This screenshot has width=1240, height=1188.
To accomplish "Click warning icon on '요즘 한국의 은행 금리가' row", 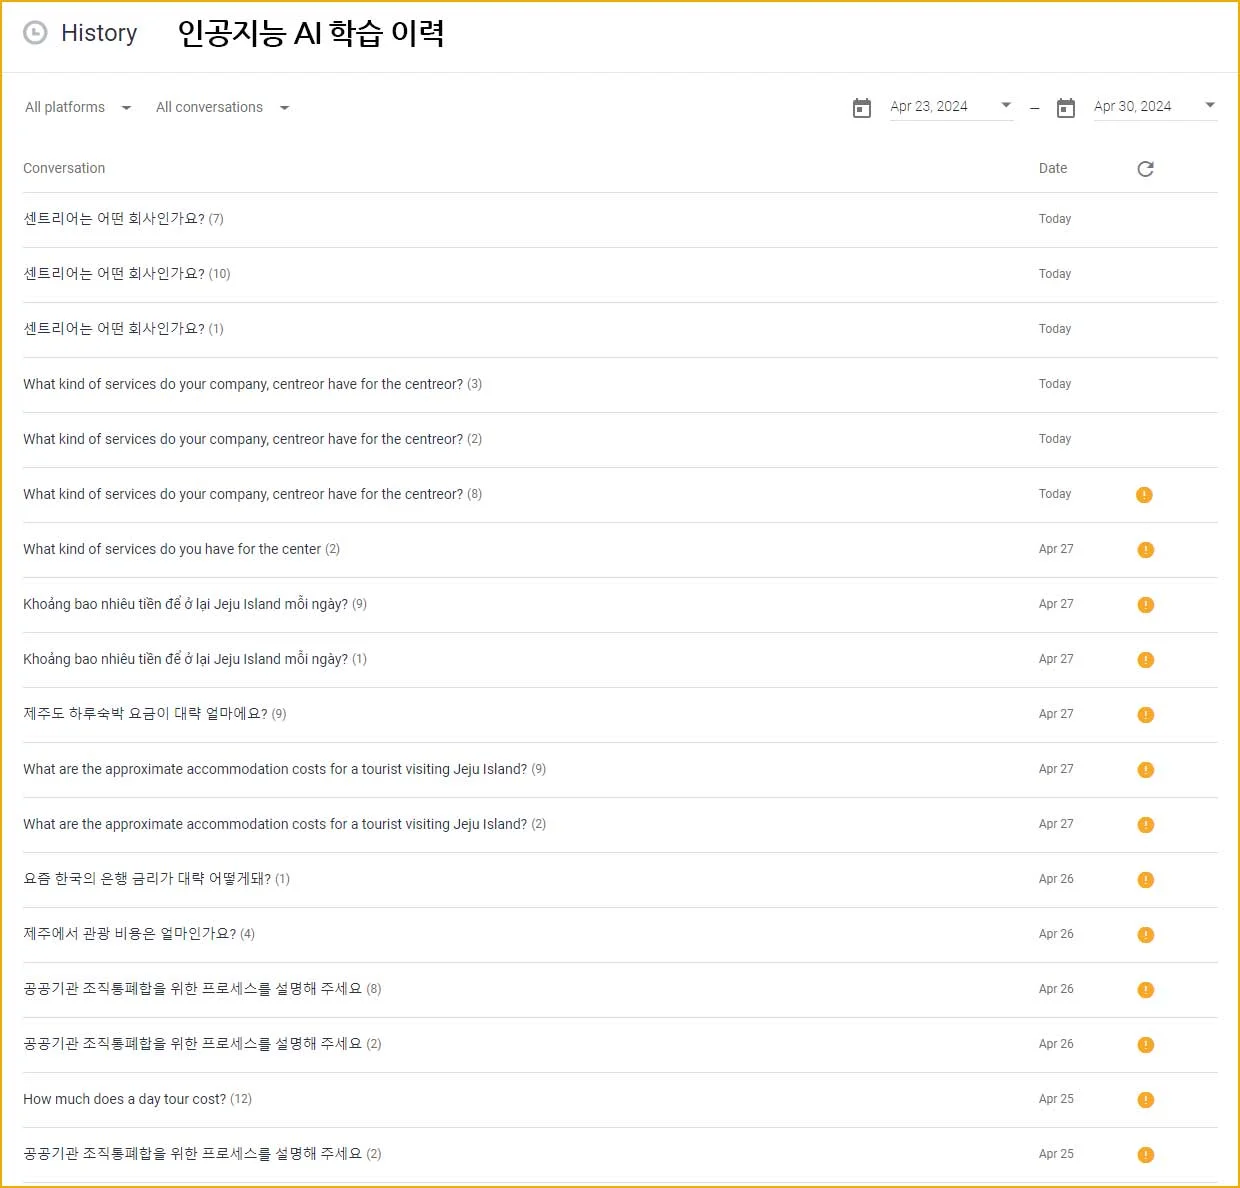I will pos(1146,880).
